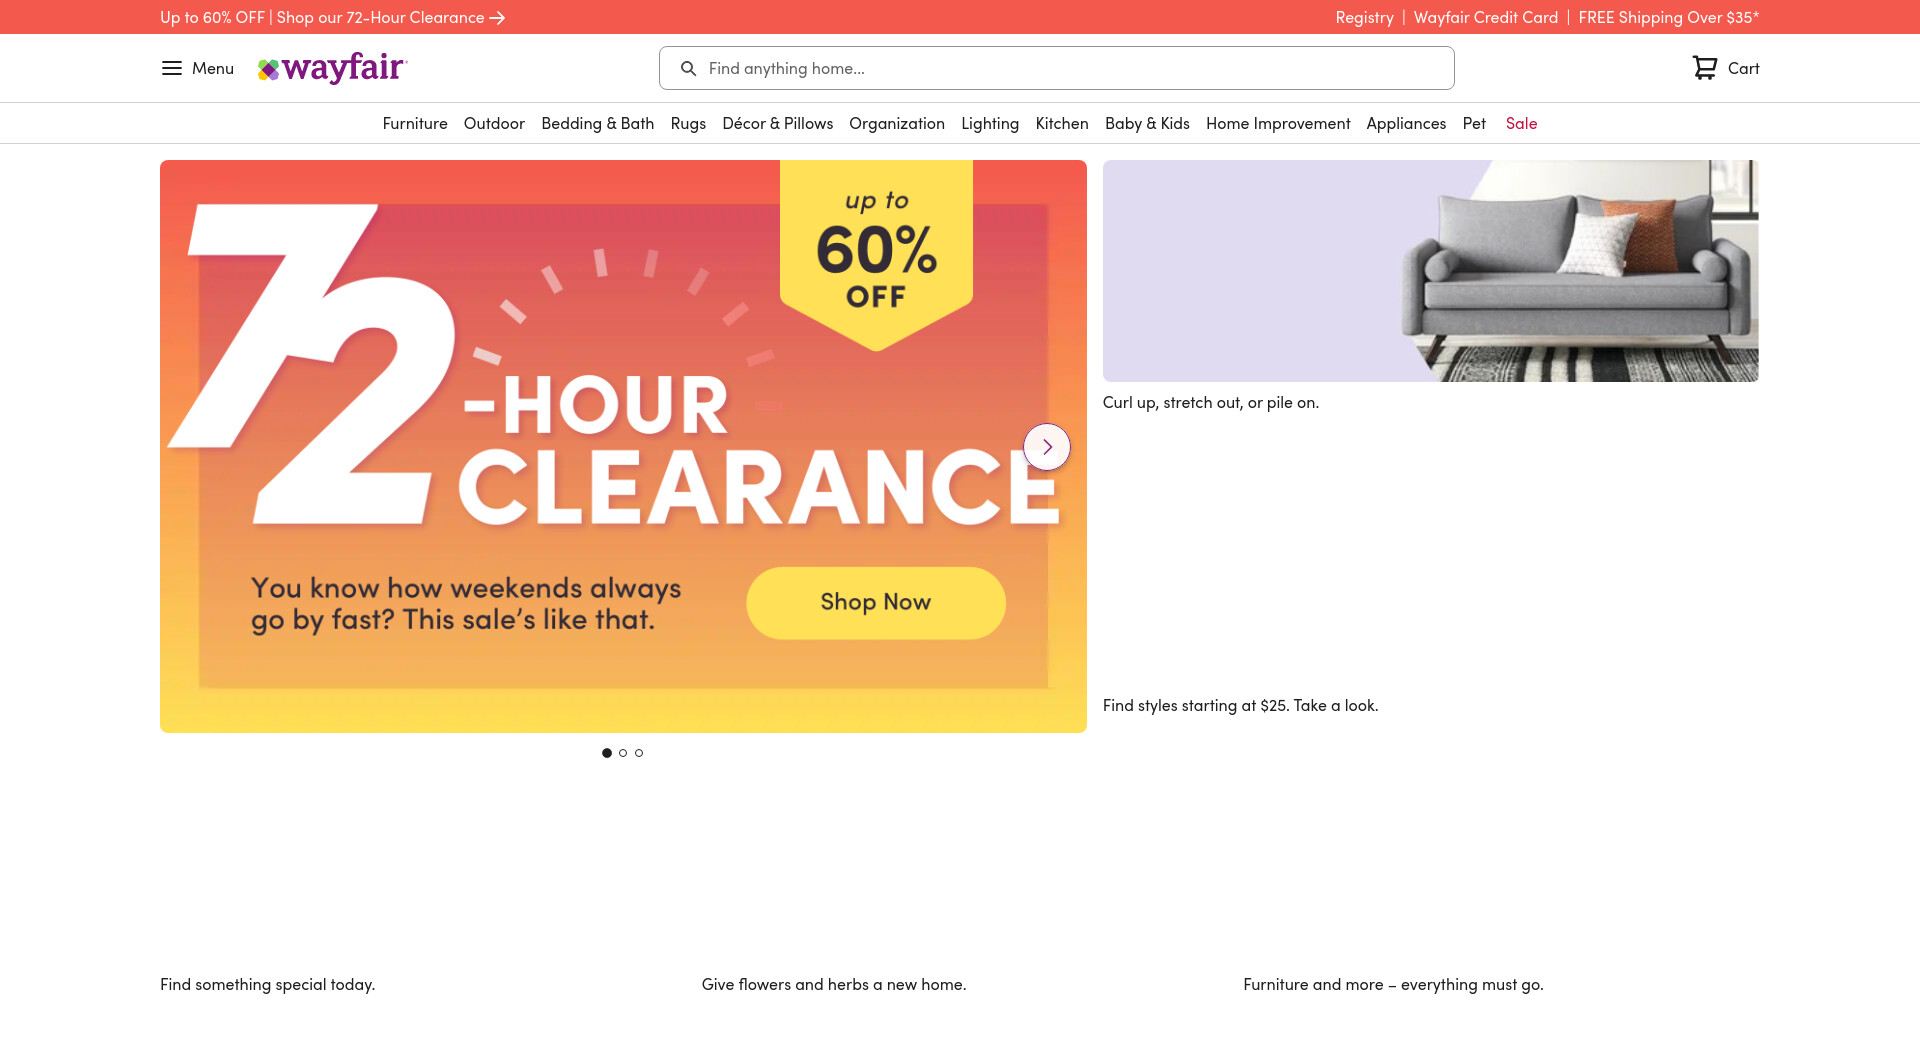This screenshot has height=1040, width=1920.
Task: Open the Wayfair Credit Card link
Action: point(1486,18)
